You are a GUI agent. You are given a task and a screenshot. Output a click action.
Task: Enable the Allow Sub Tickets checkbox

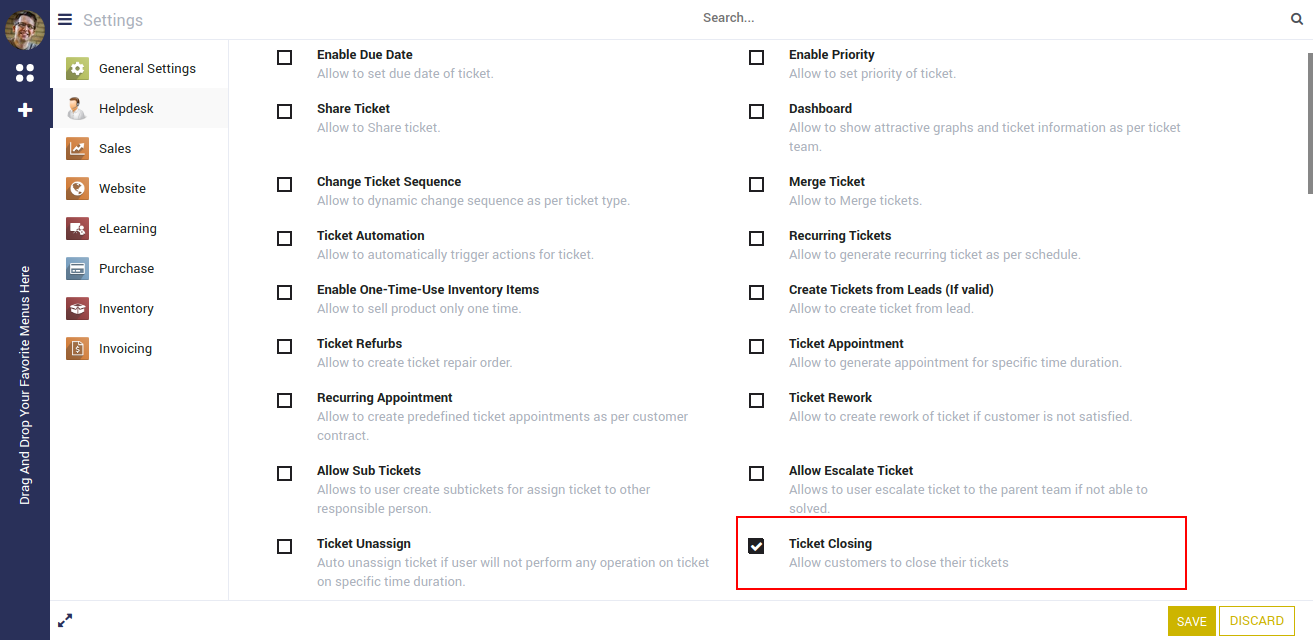click(284, 473)
